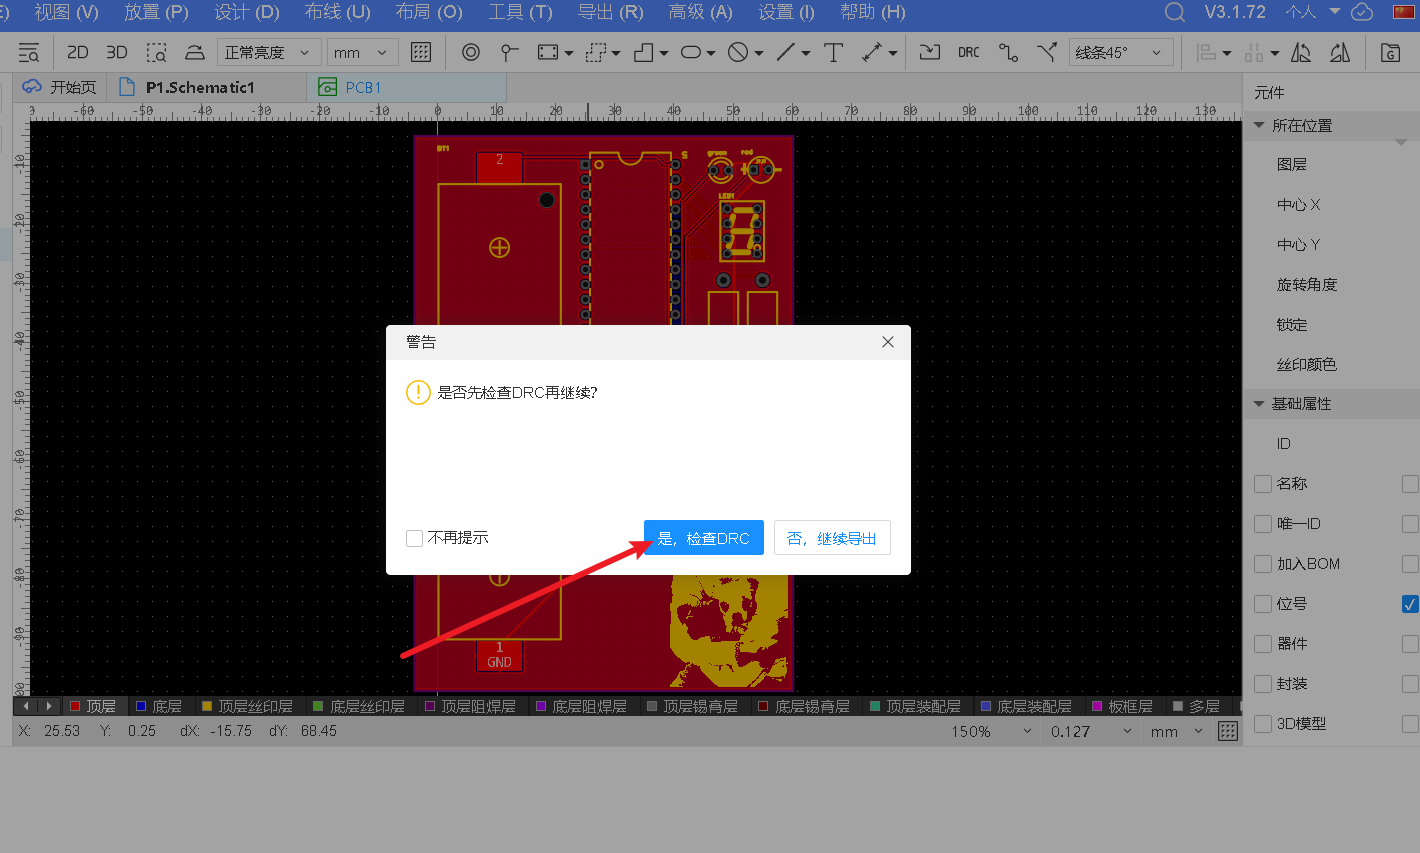Image resolution: width=1420 pixels, height=853 pixels.
Task: Click the 是，检查DRC button
Action: [704, 538]
